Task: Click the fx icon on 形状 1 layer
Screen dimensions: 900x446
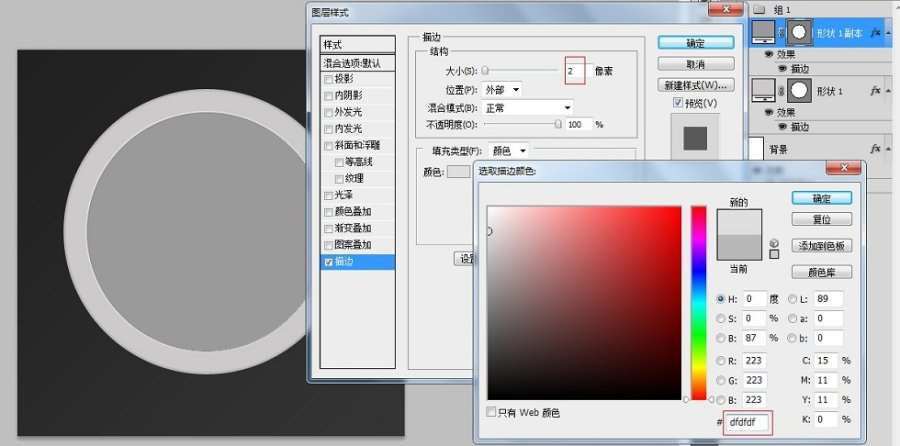Action: (x=875, y=90)
